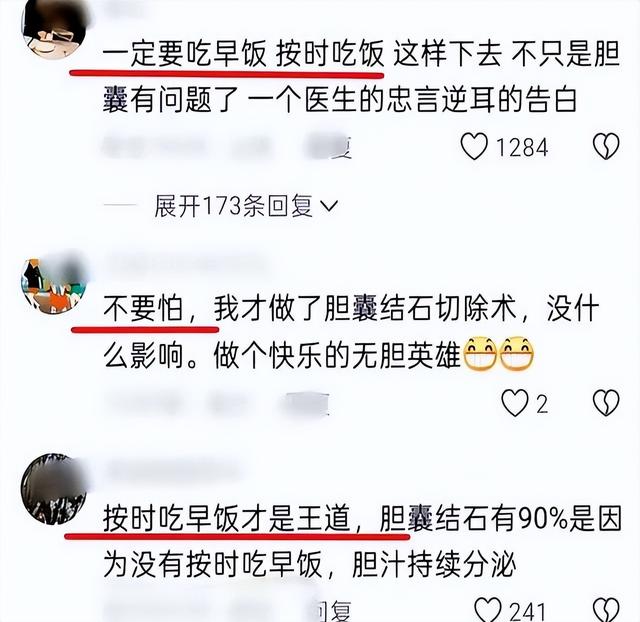This screenshot has width=640, height=622.
Task: Like the comment with 241 likes
Action: [488, 610]
